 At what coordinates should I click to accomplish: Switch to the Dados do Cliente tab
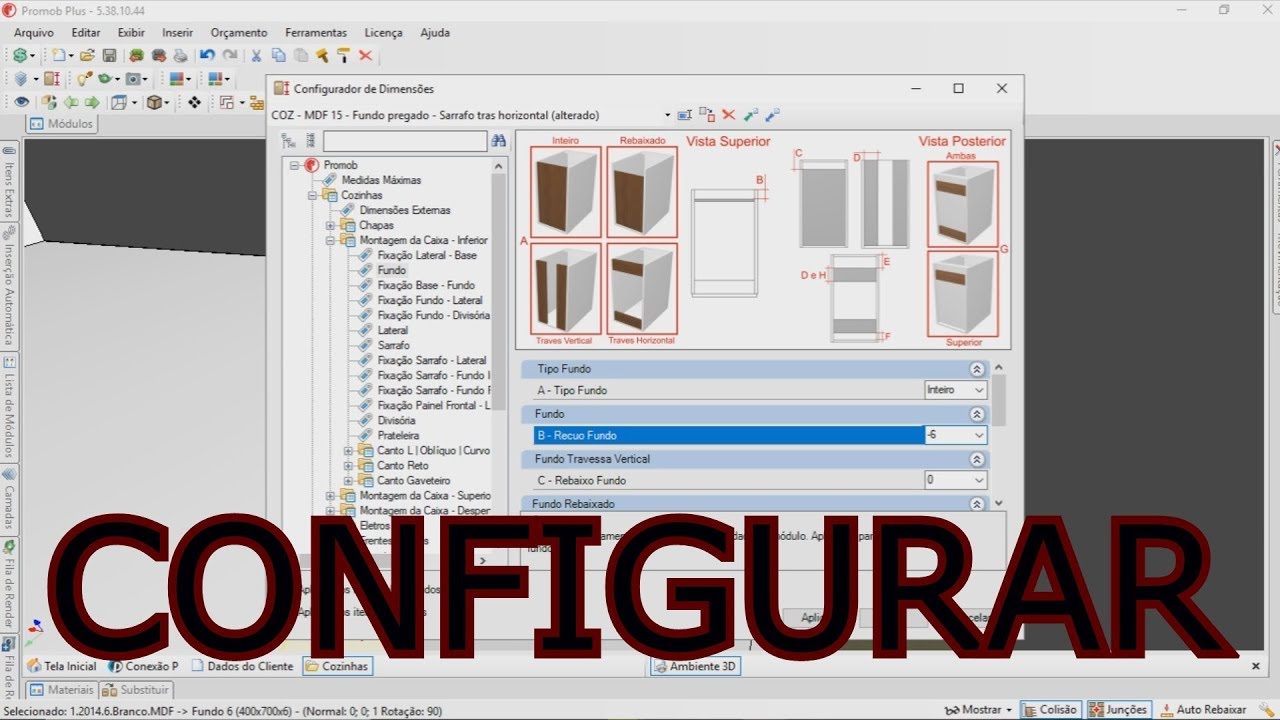click(x=243, y=666)
